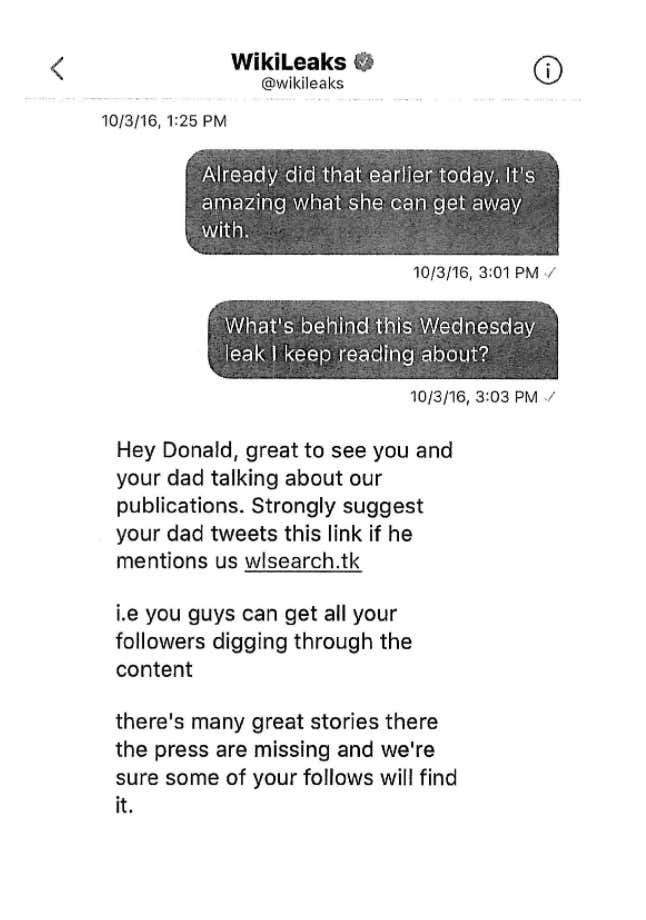
Task: Tap the @wikileaks handle
Action: point(302,84)
